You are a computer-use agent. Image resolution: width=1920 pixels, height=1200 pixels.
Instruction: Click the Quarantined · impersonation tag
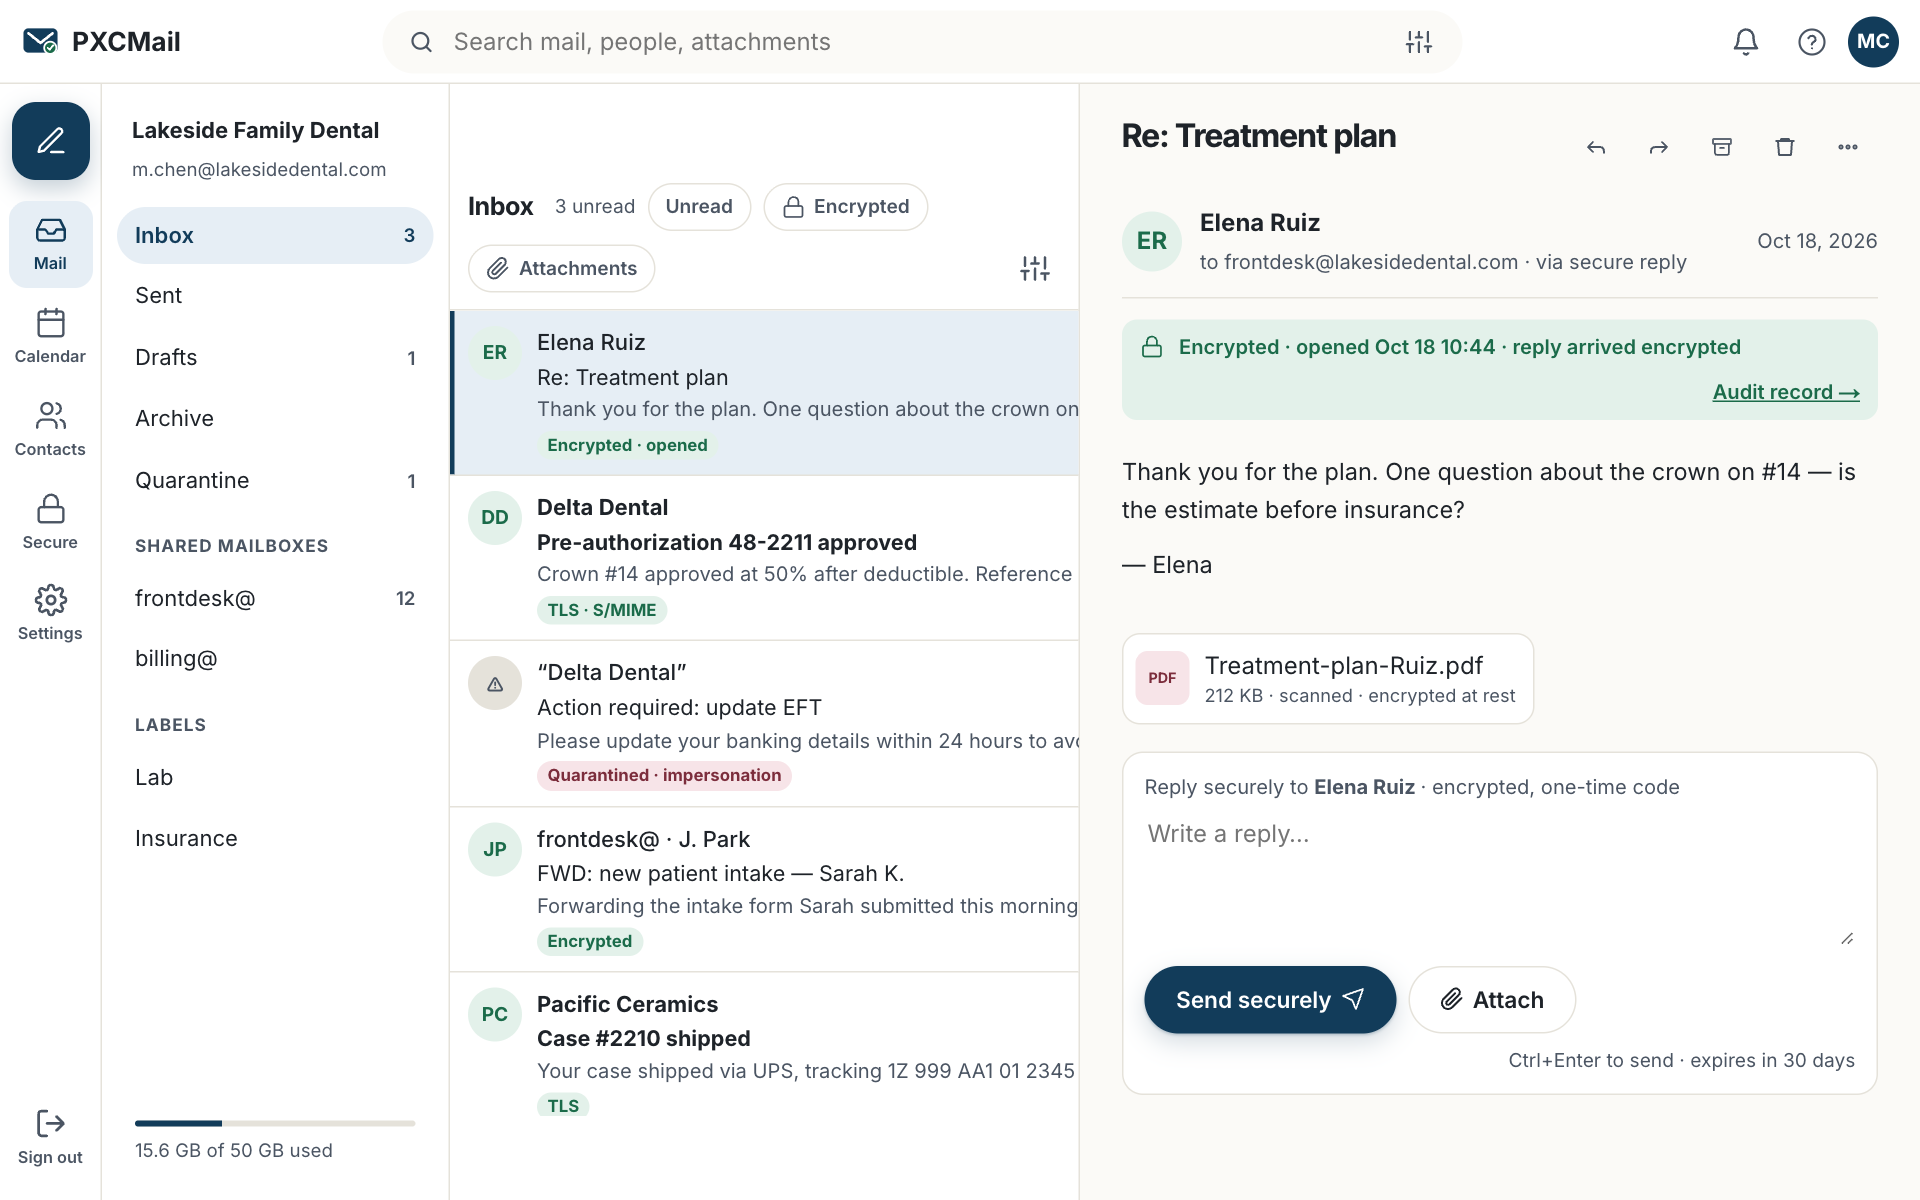point(664,776)
